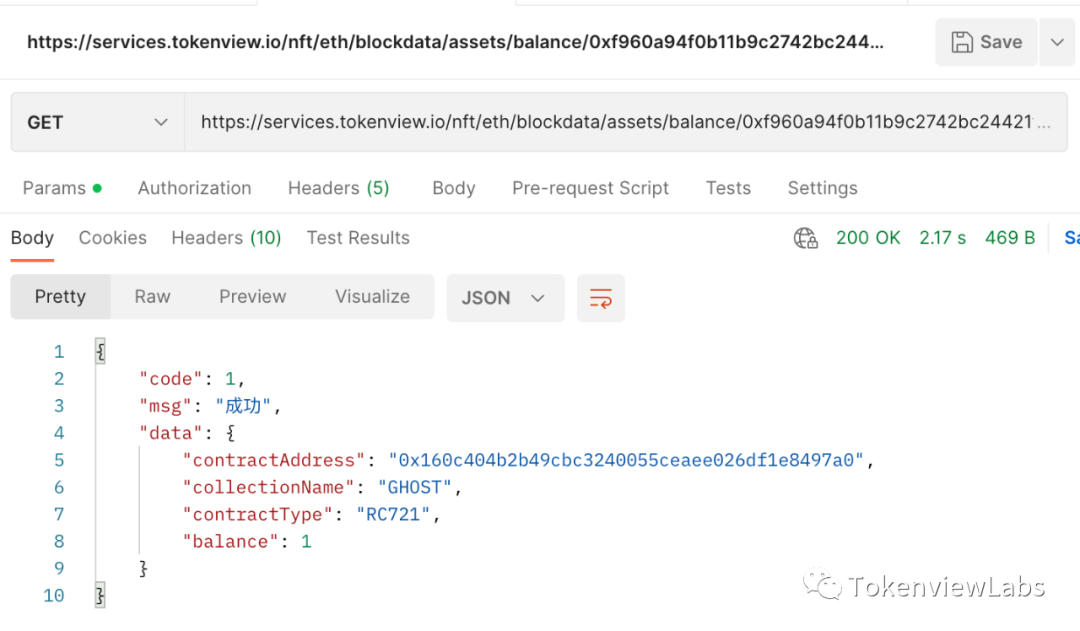Select the response Body tab
1080x631 pixels.
(32, 238)
